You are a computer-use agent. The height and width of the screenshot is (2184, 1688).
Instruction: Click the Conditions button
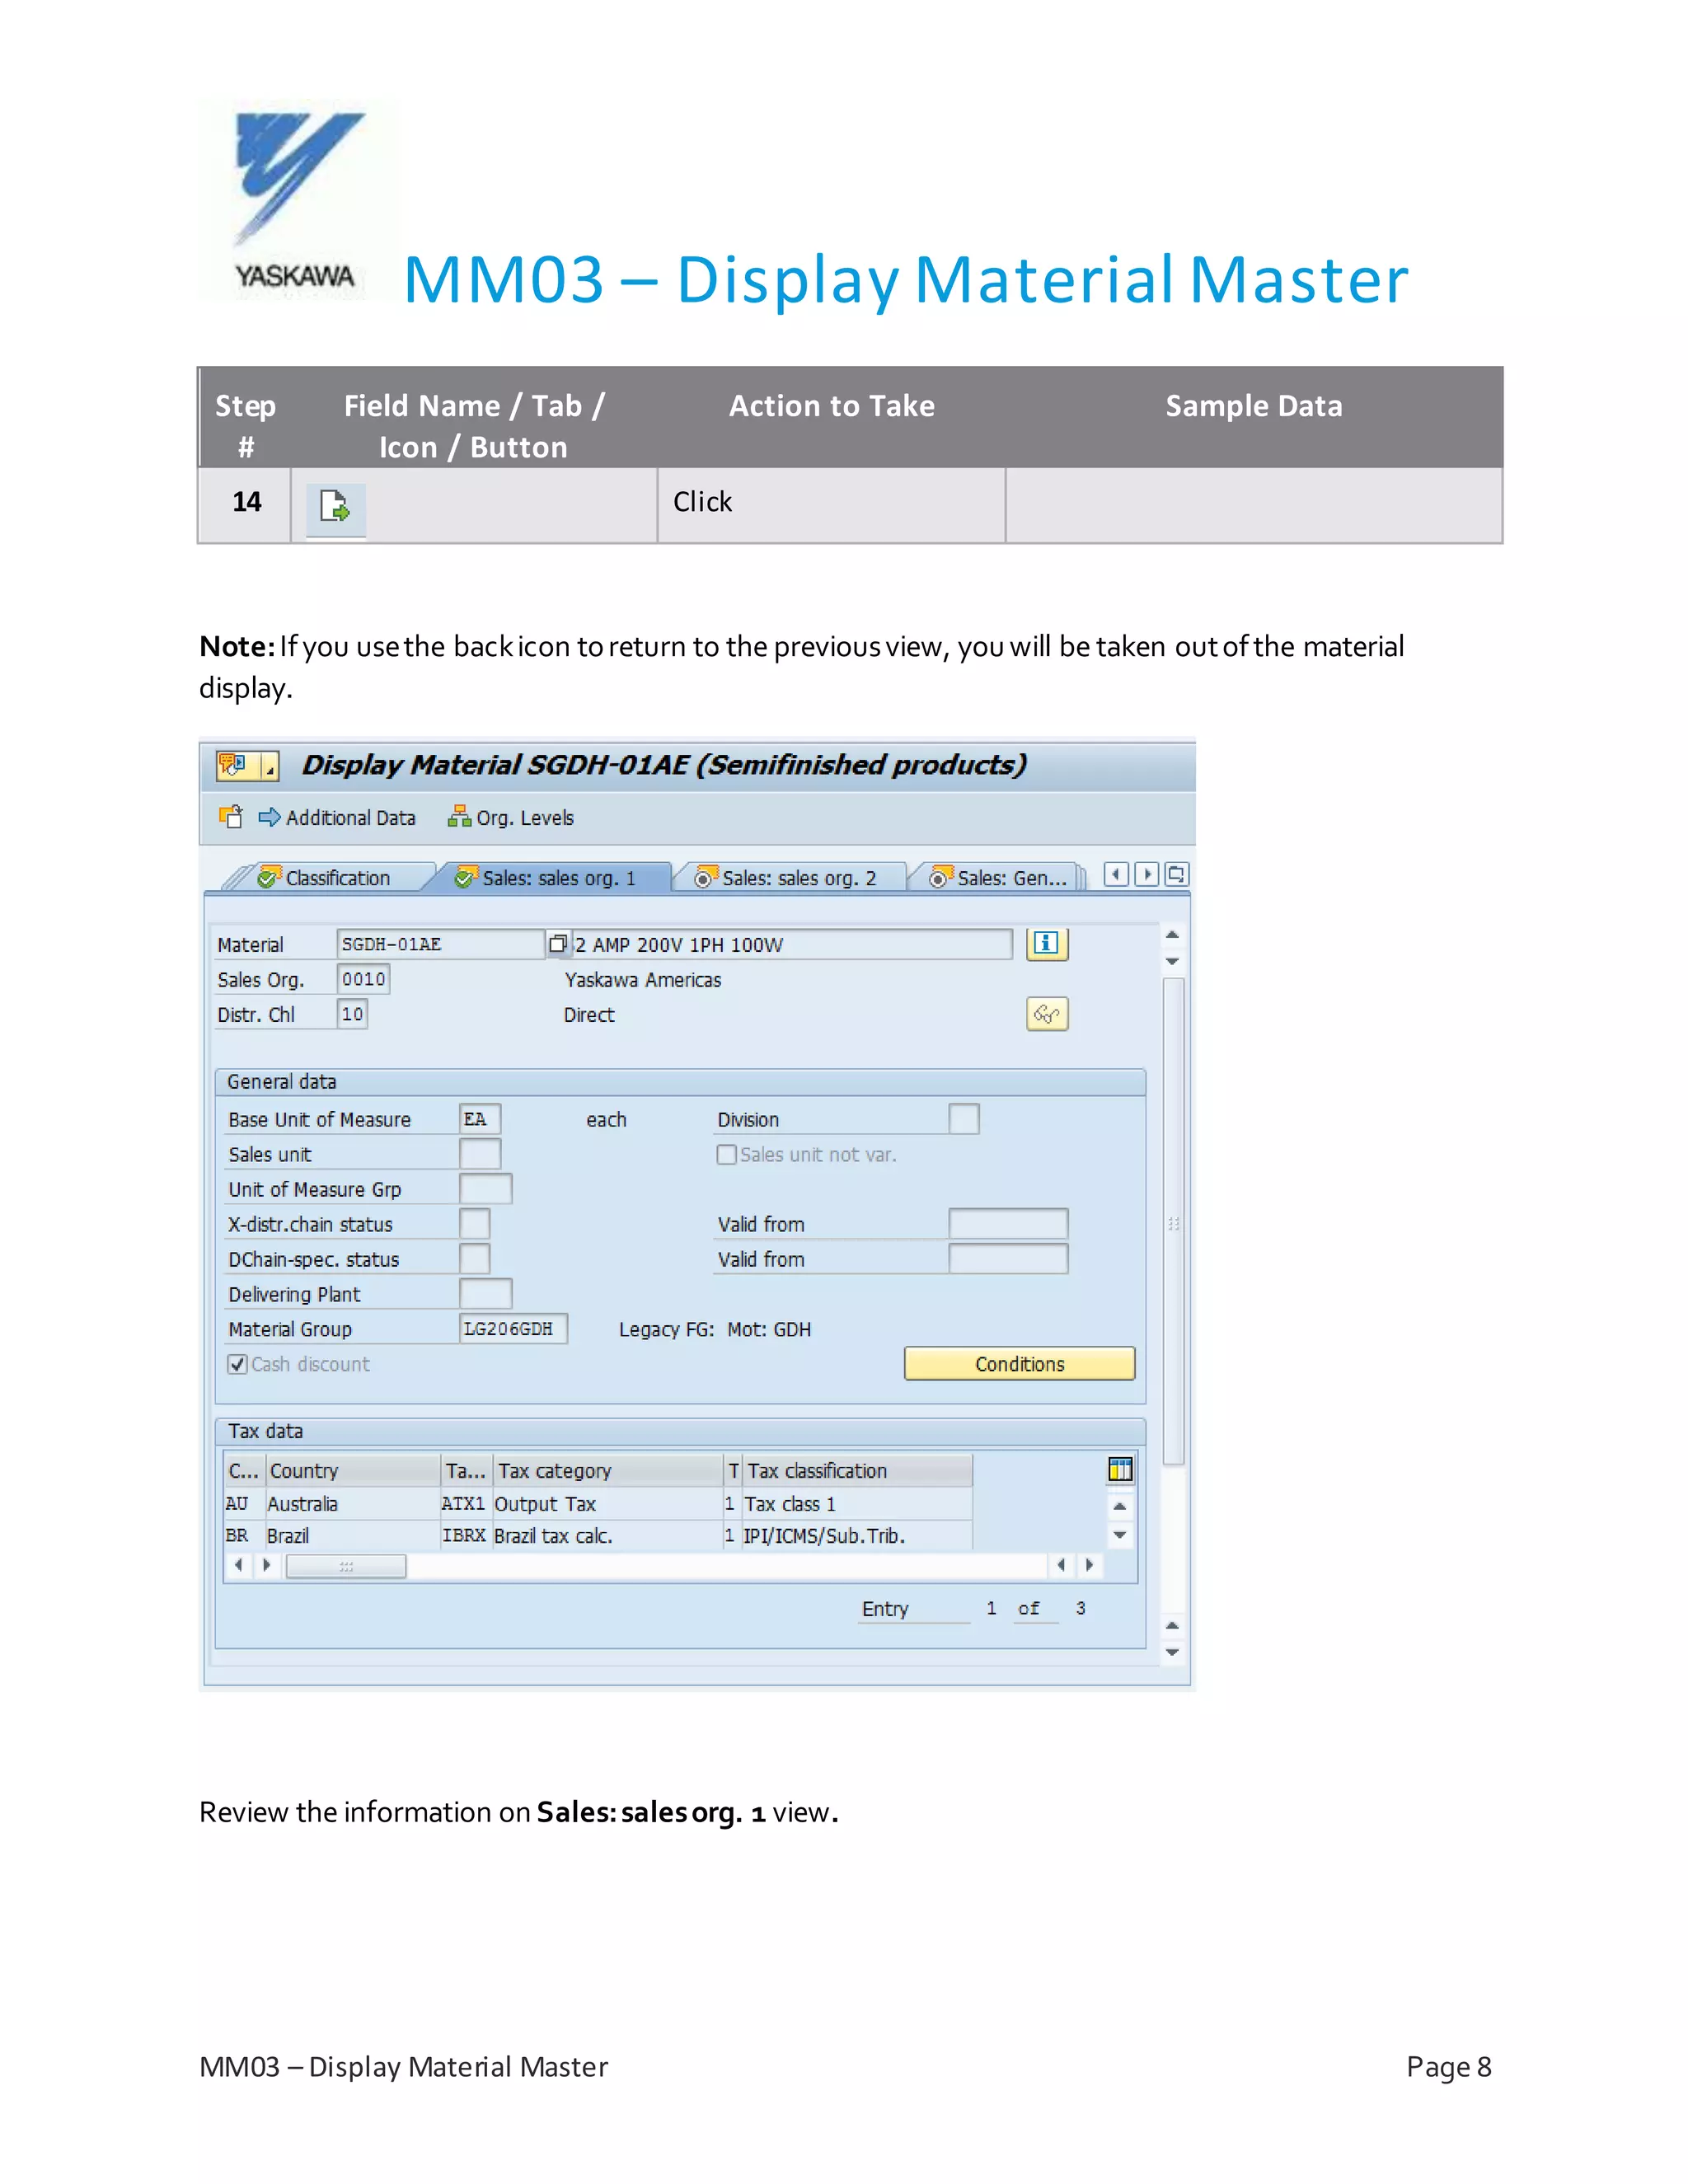tap(1020, 1364)
